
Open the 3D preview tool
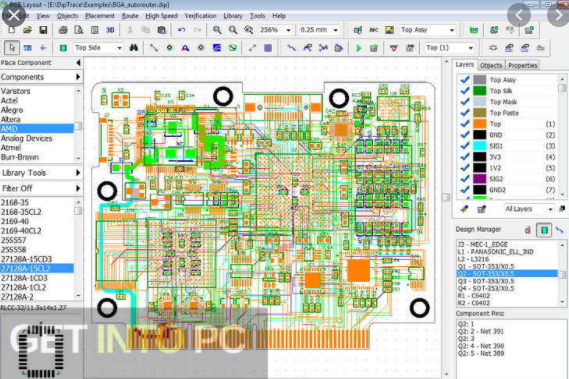coord(110,30)
